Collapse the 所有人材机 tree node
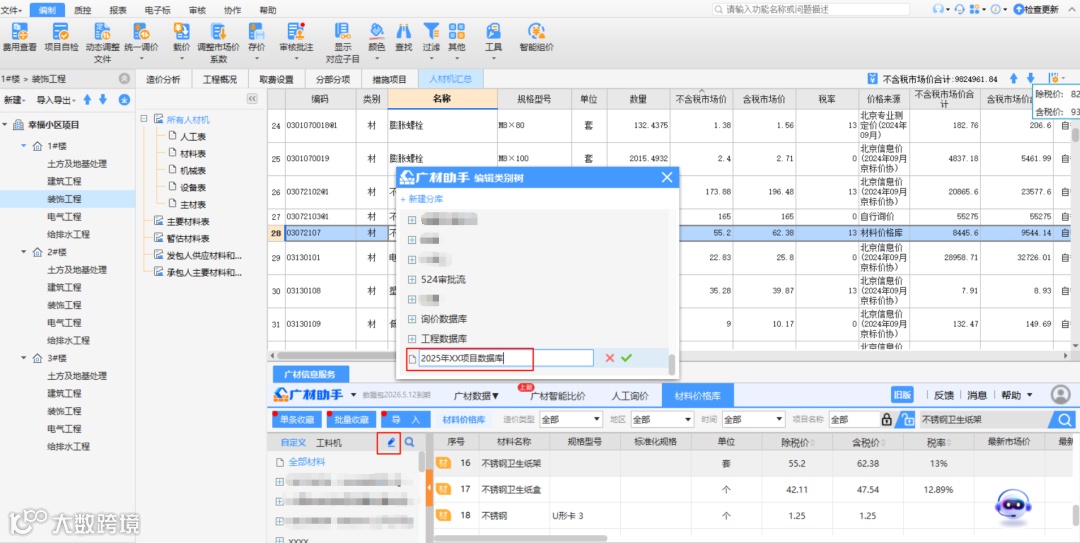 [x=144, y=119]
